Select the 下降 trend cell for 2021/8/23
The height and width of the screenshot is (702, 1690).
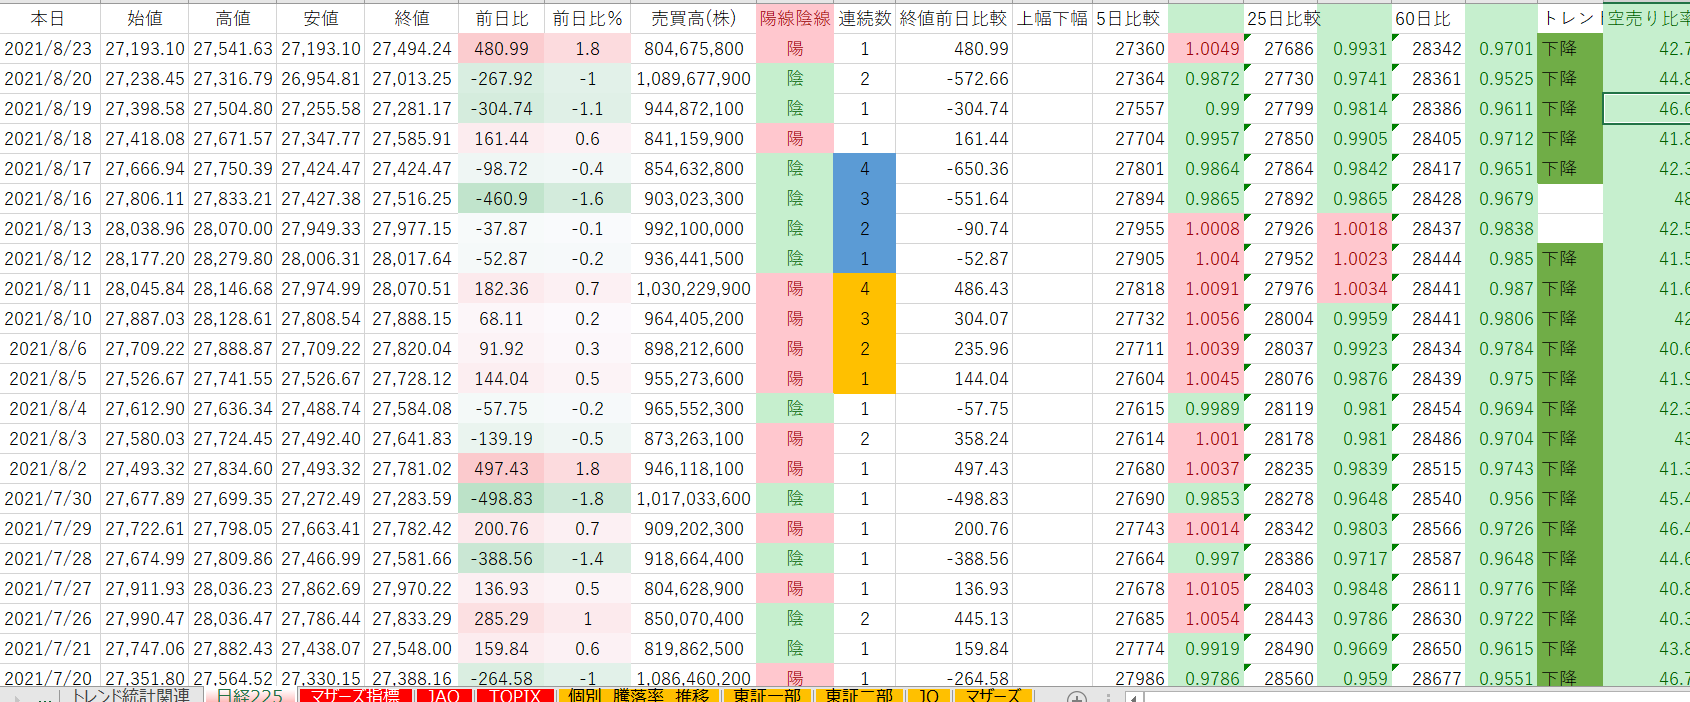click(1569, 48)
